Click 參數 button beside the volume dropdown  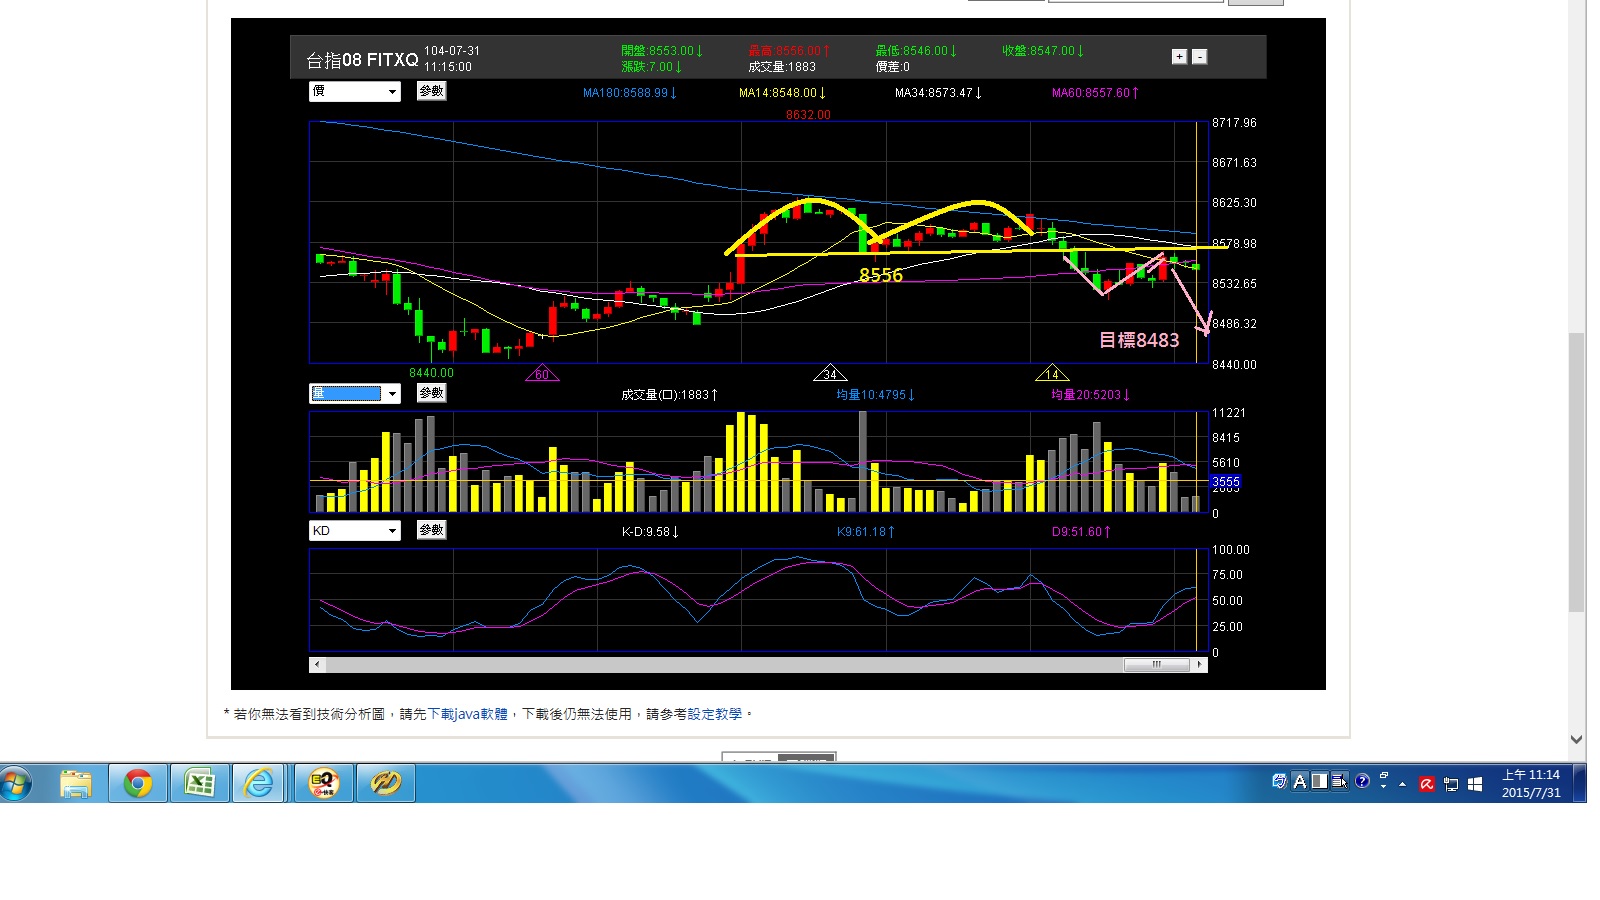[431, 393]
